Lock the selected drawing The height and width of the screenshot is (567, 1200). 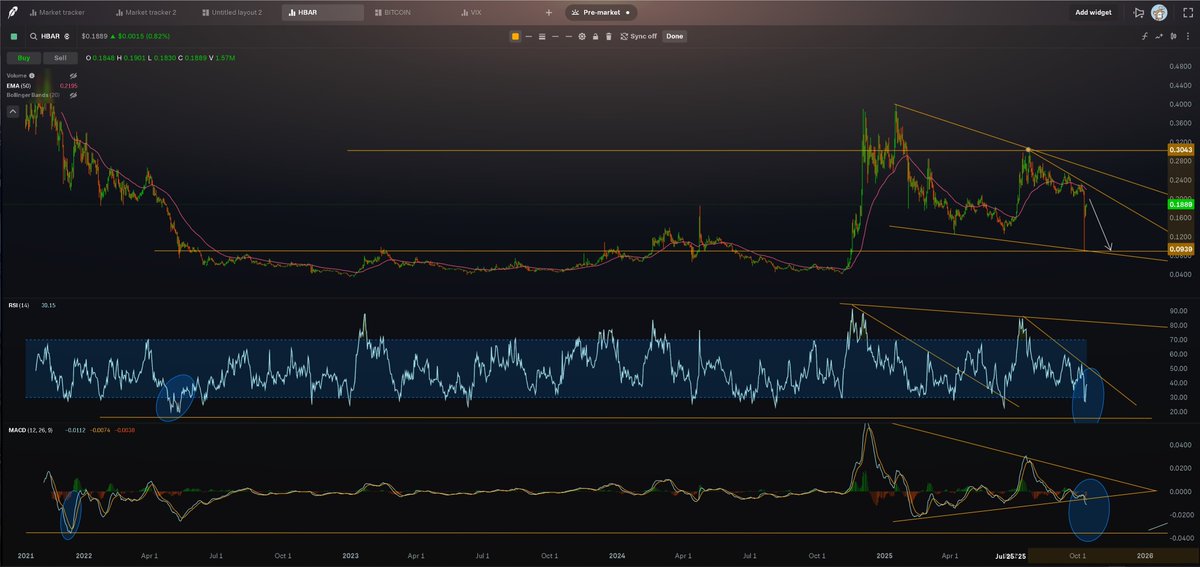tap(595, 36)
